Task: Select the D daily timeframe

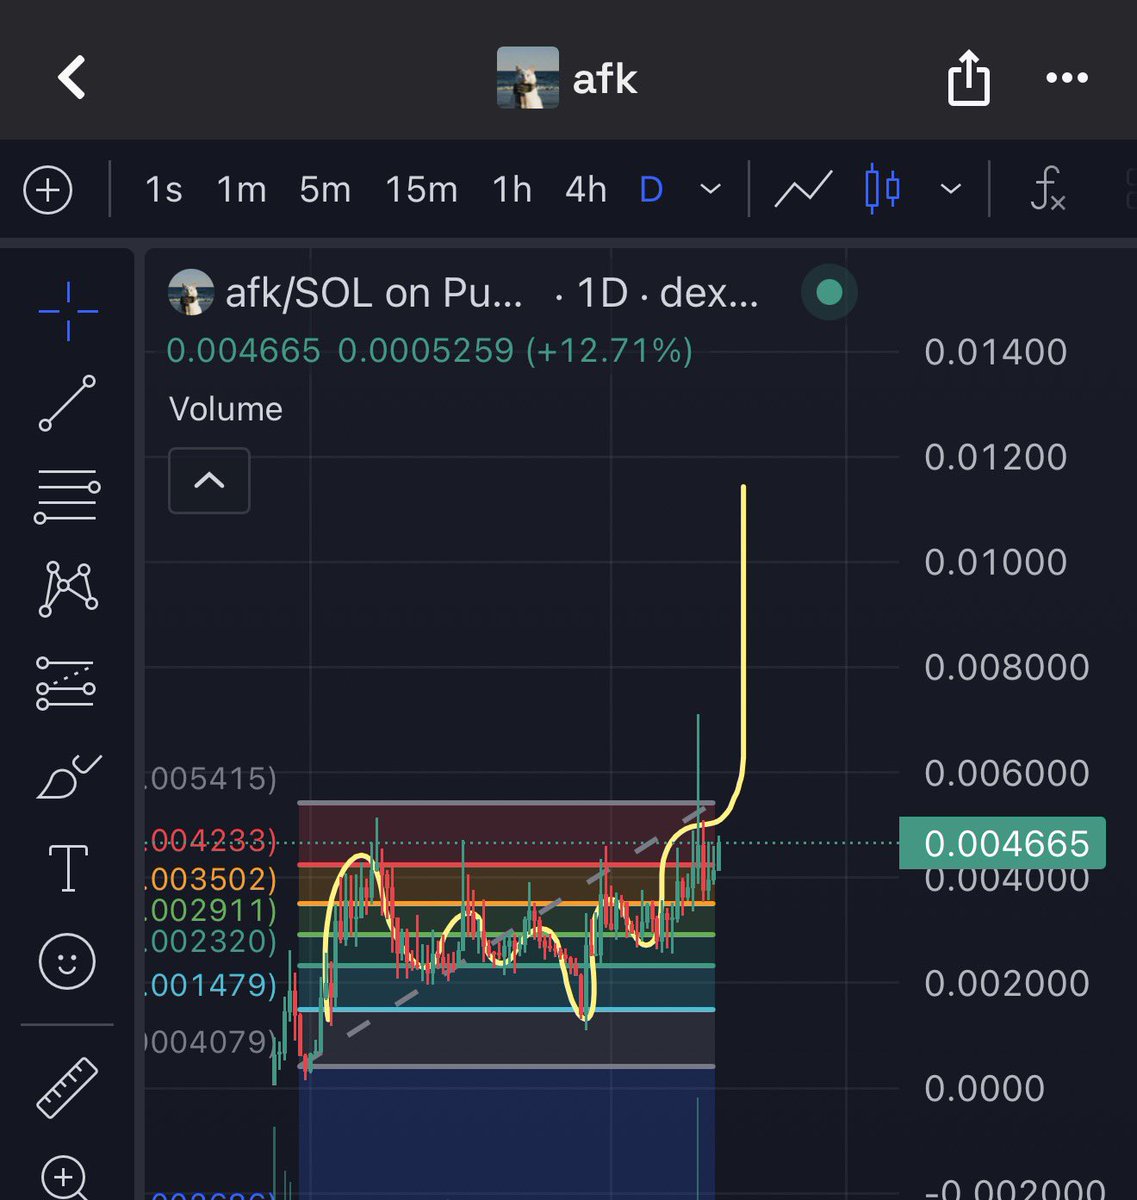Action: pyautogui.click(x=651, y=189)
